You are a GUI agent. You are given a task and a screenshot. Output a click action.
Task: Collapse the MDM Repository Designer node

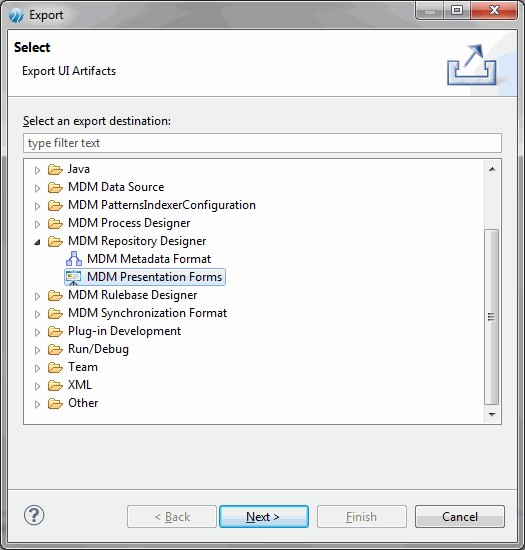pos(37,242)
